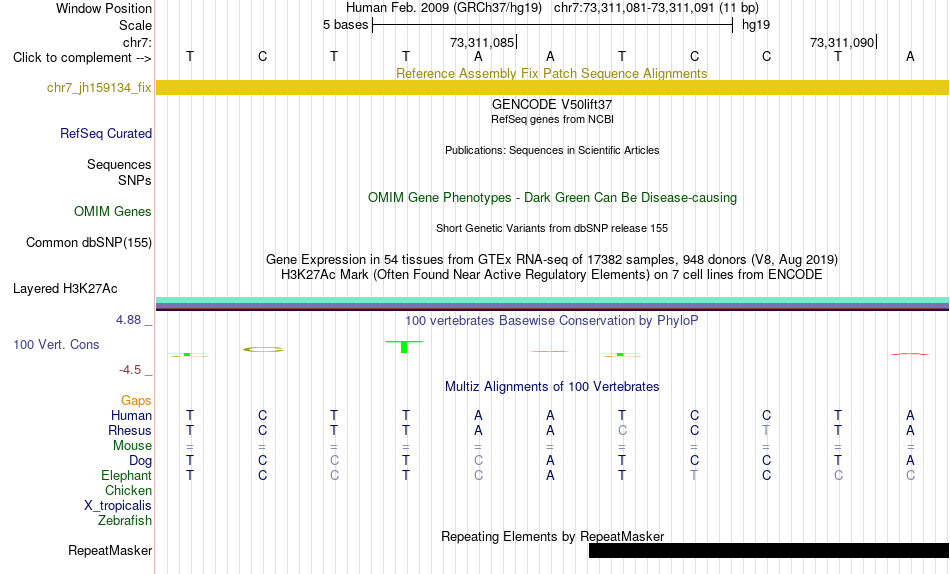Click the Chicken species row label

point(128,491)
